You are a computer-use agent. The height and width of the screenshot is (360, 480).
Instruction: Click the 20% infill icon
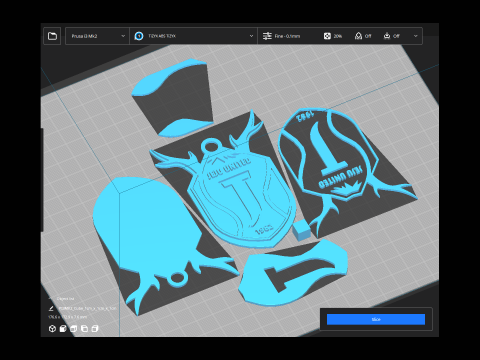click(x=327, y=36)
